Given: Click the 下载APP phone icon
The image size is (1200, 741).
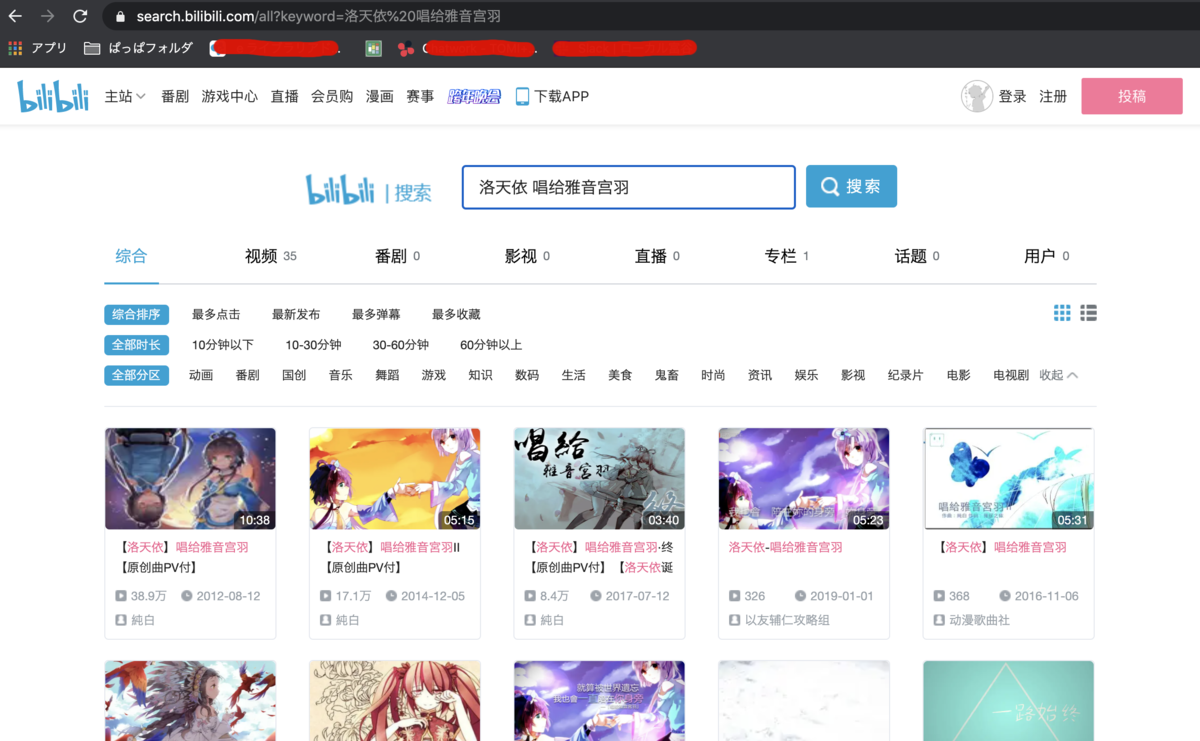Looking at the screenshot, I should pos(522,95).
